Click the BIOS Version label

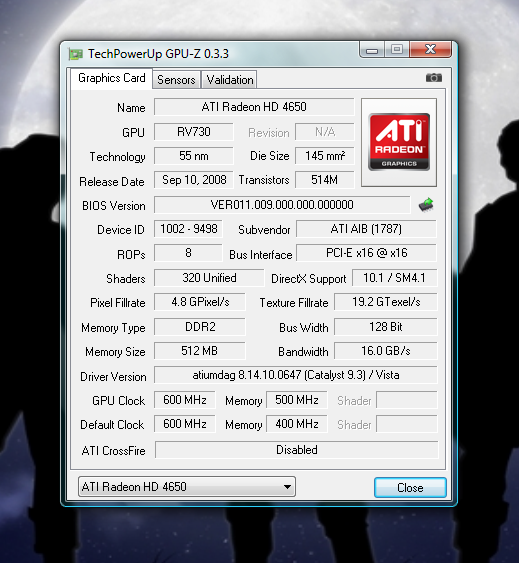point(114,206)
